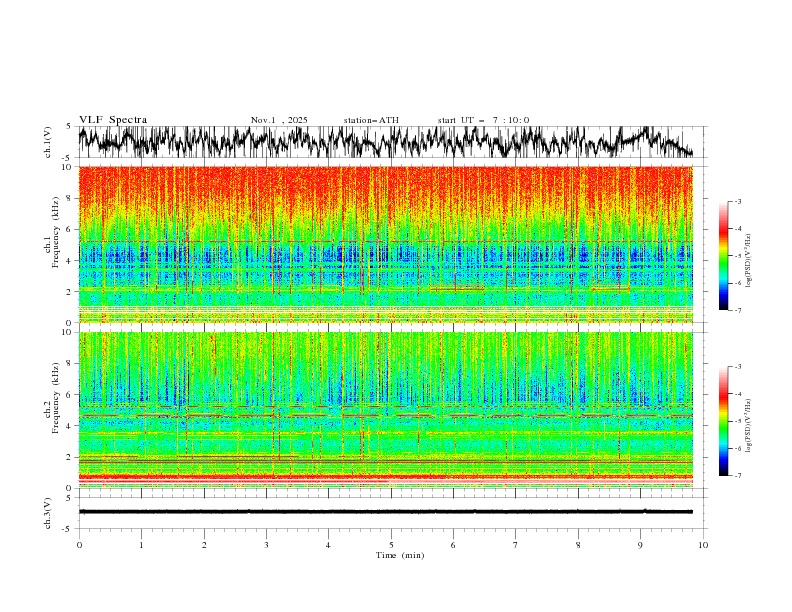Click the "-3" label on ch.2 colorbar
This screenshot has width=792, height=612.
pos(737,367)
